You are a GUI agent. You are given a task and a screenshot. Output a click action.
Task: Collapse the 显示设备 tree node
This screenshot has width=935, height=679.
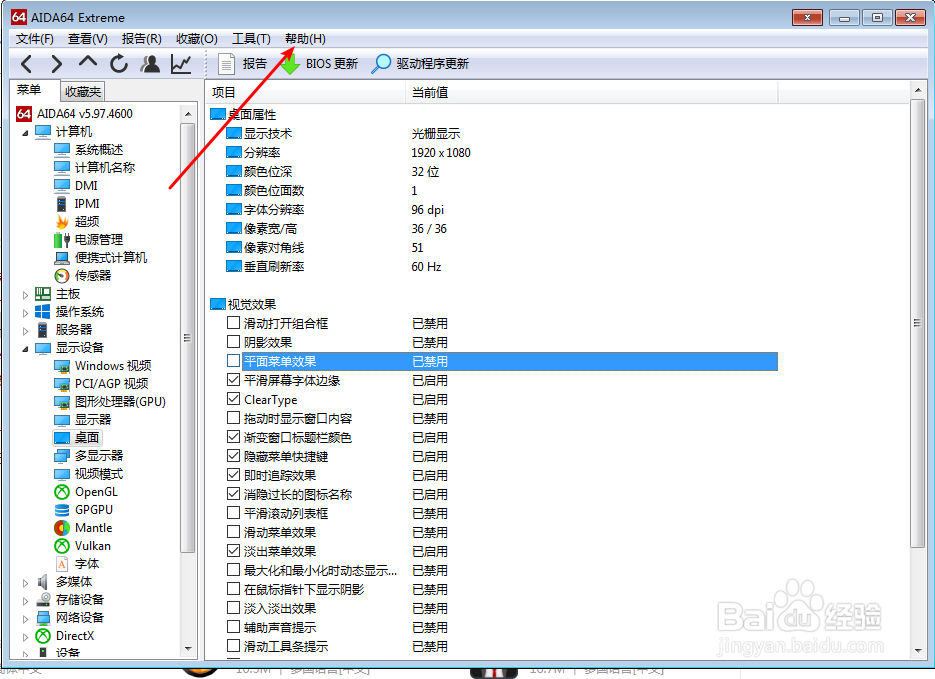pos(25,349)
